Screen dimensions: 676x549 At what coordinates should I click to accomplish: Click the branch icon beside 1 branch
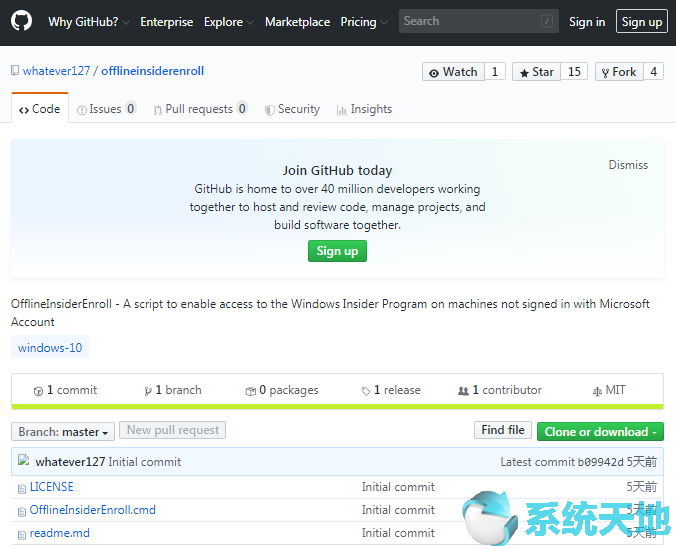(148, 391)
